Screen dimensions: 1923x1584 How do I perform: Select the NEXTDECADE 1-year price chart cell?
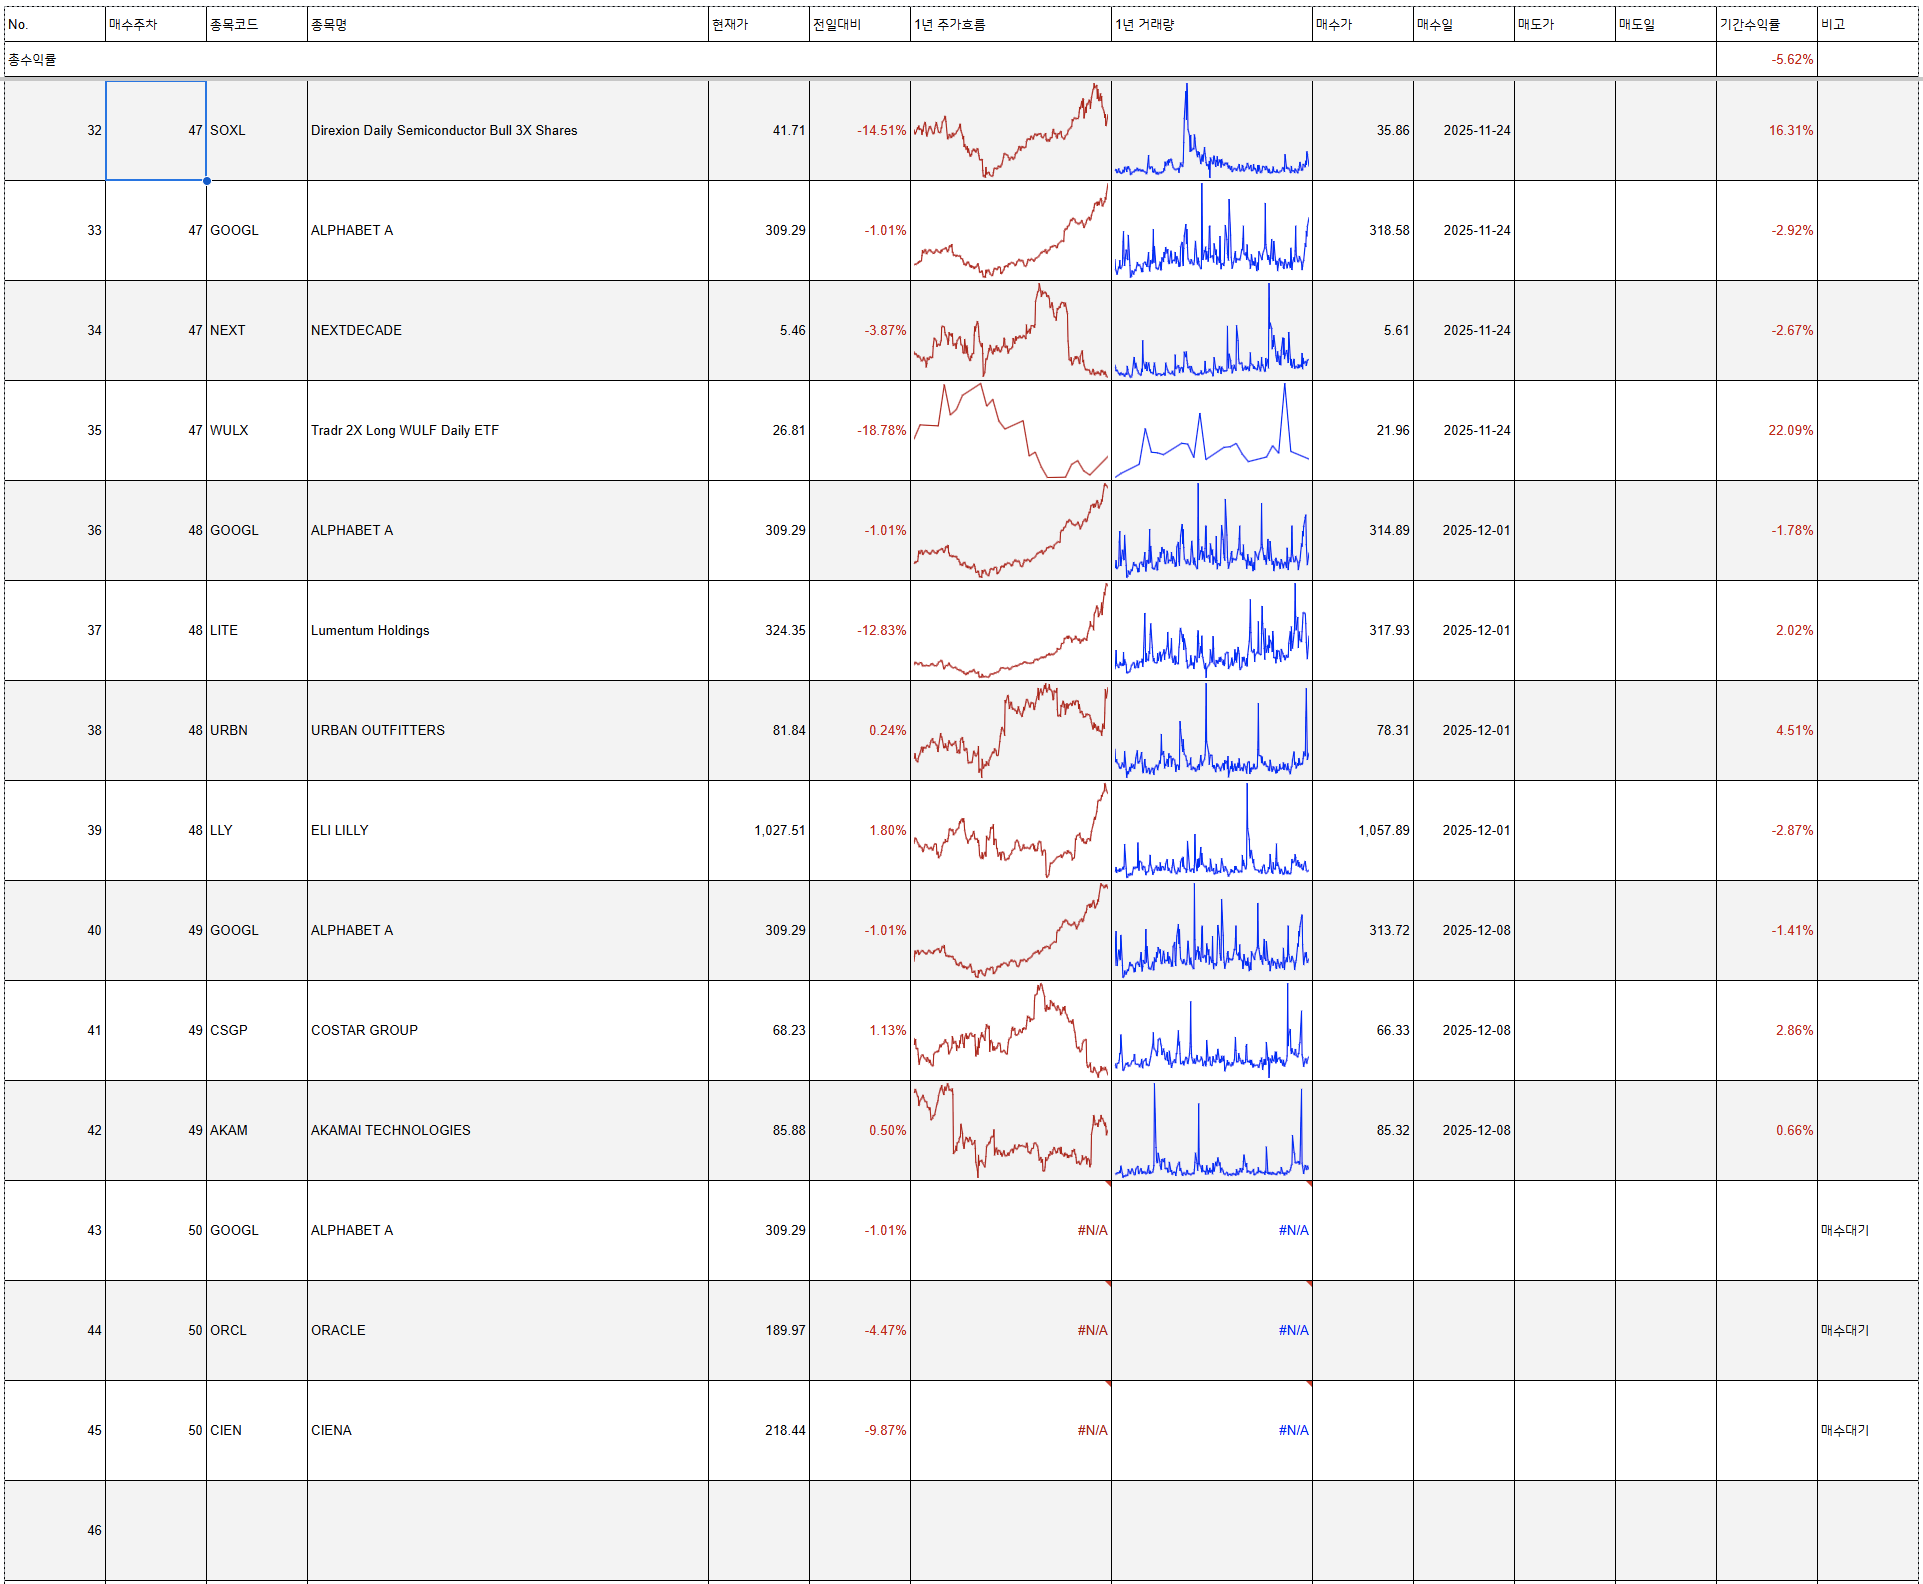pos(1010,331)
